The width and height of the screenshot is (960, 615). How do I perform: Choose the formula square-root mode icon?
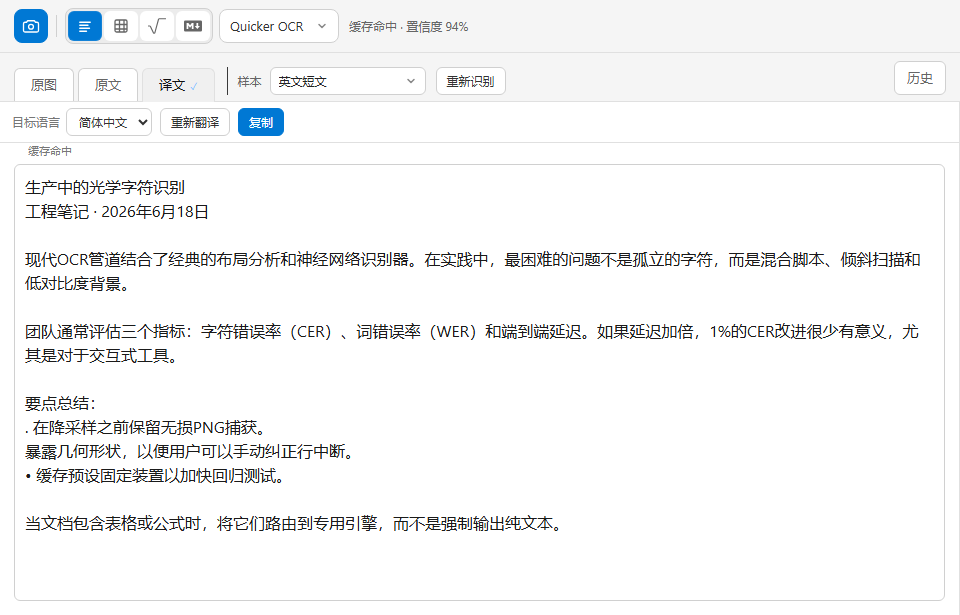click(x=157, y=26)
